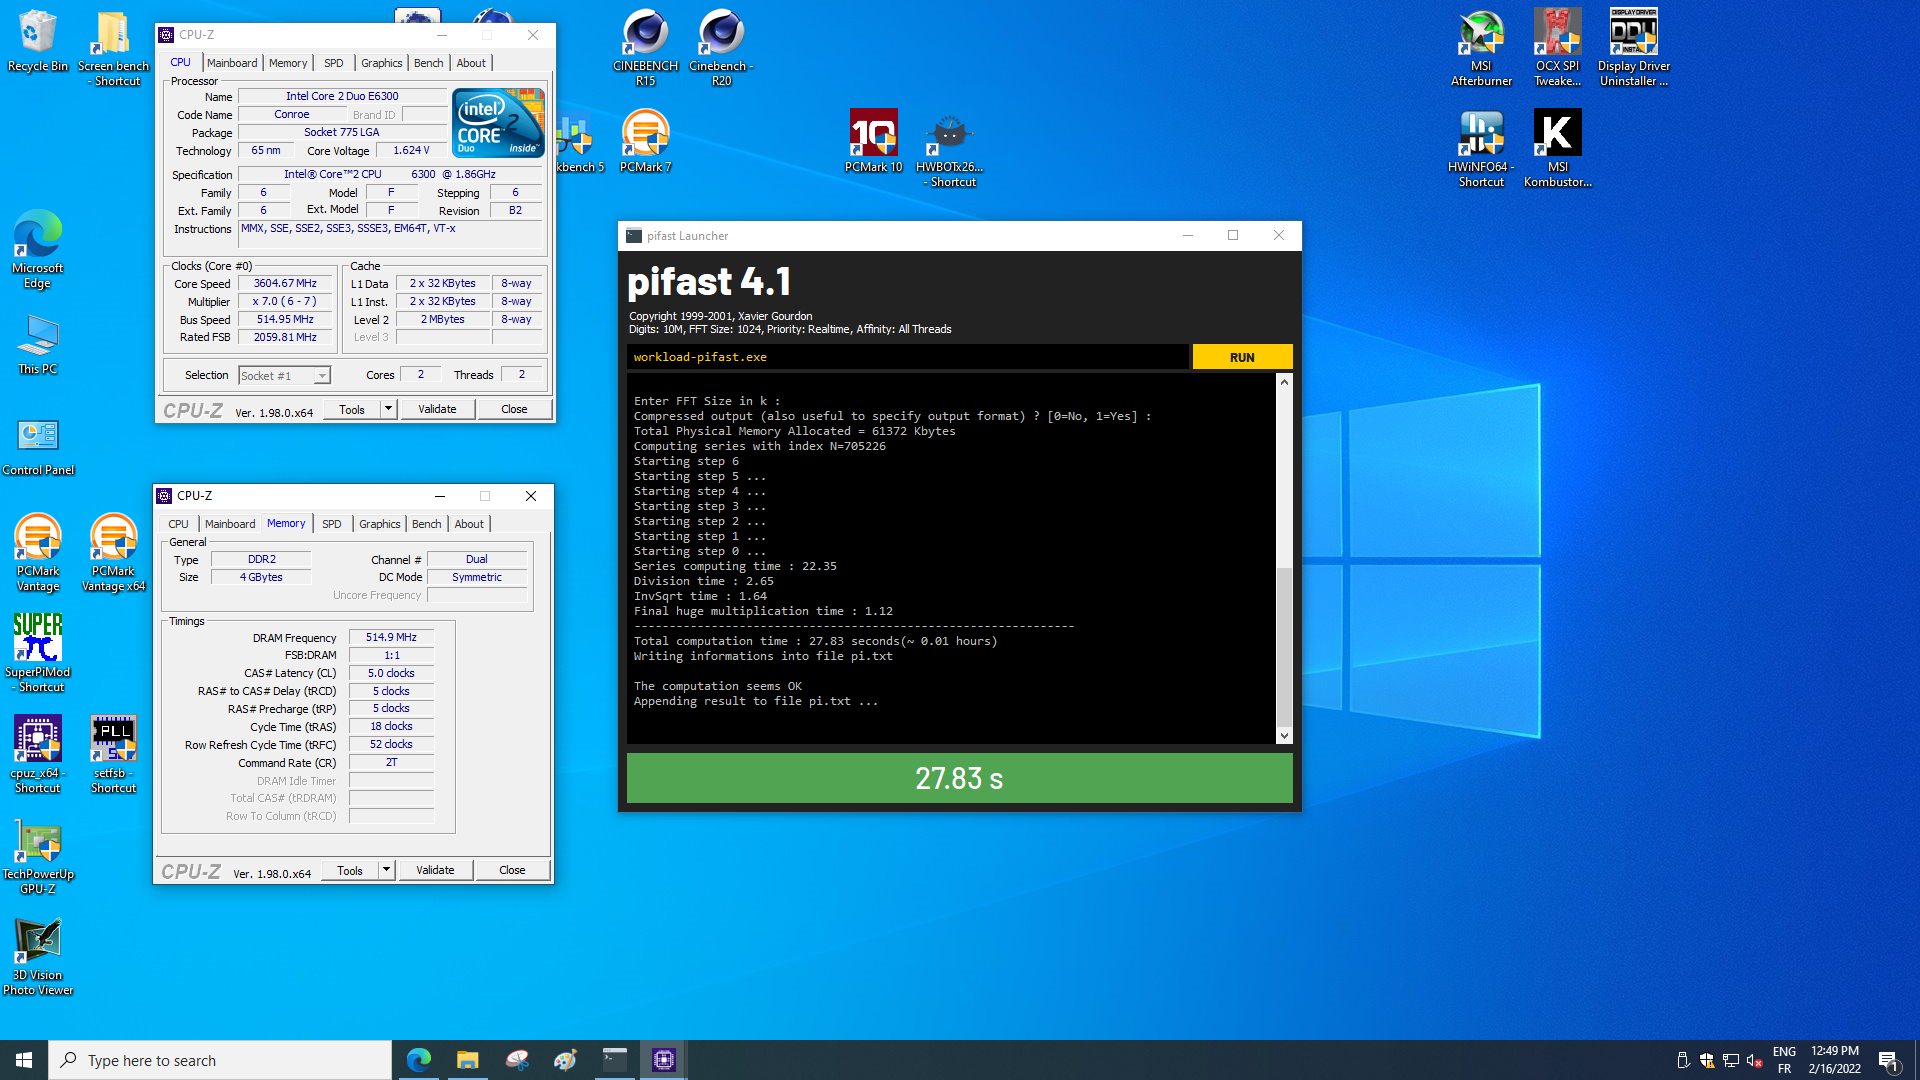Switch to CPU tab in lower CPU-Z
The width and height of the screenshot is (1920, 1080).
coord(178,524)
